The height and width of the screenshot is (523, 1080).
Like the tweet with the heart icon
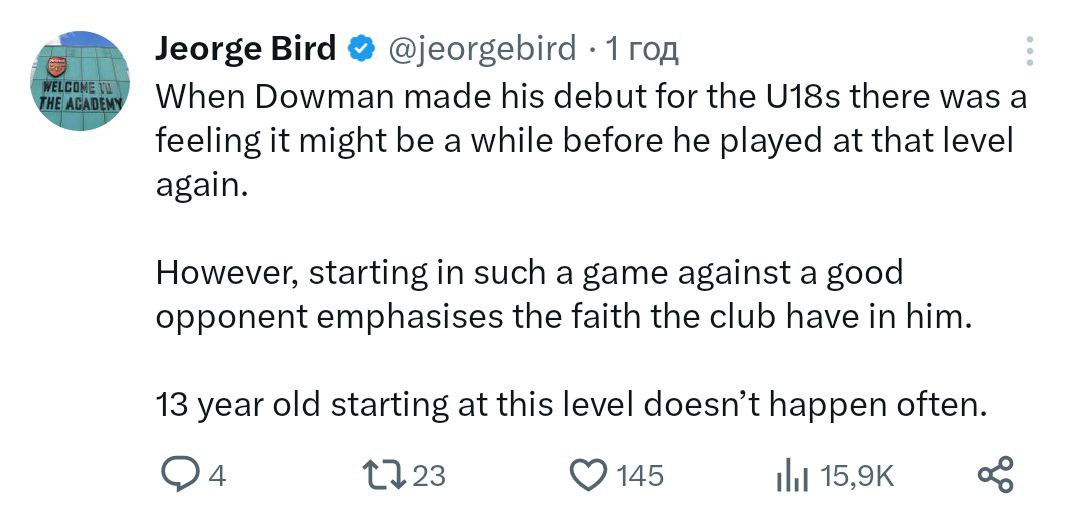click(x=588, y=475)
